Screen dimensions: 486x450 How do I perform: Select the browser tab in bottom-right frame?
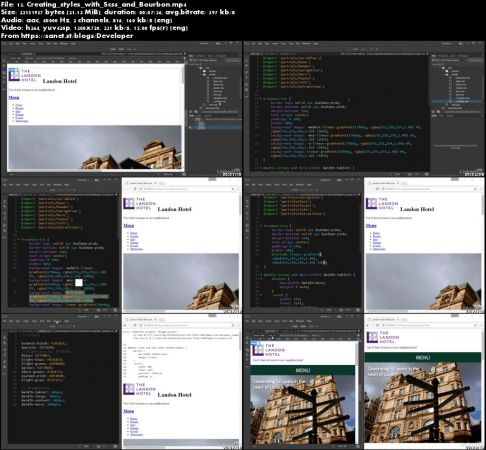click(383, 319)
